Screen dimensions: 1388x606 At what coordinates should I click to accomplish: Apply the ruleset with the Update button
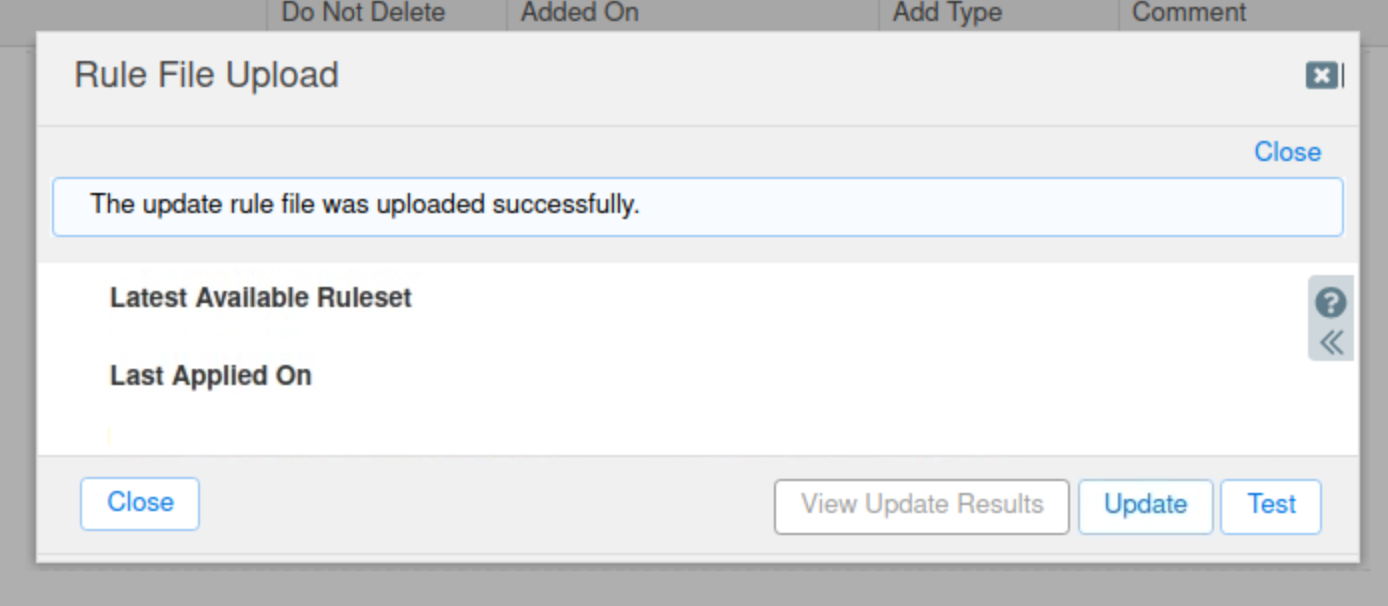pyautogui.click(x=1145, y=505)
